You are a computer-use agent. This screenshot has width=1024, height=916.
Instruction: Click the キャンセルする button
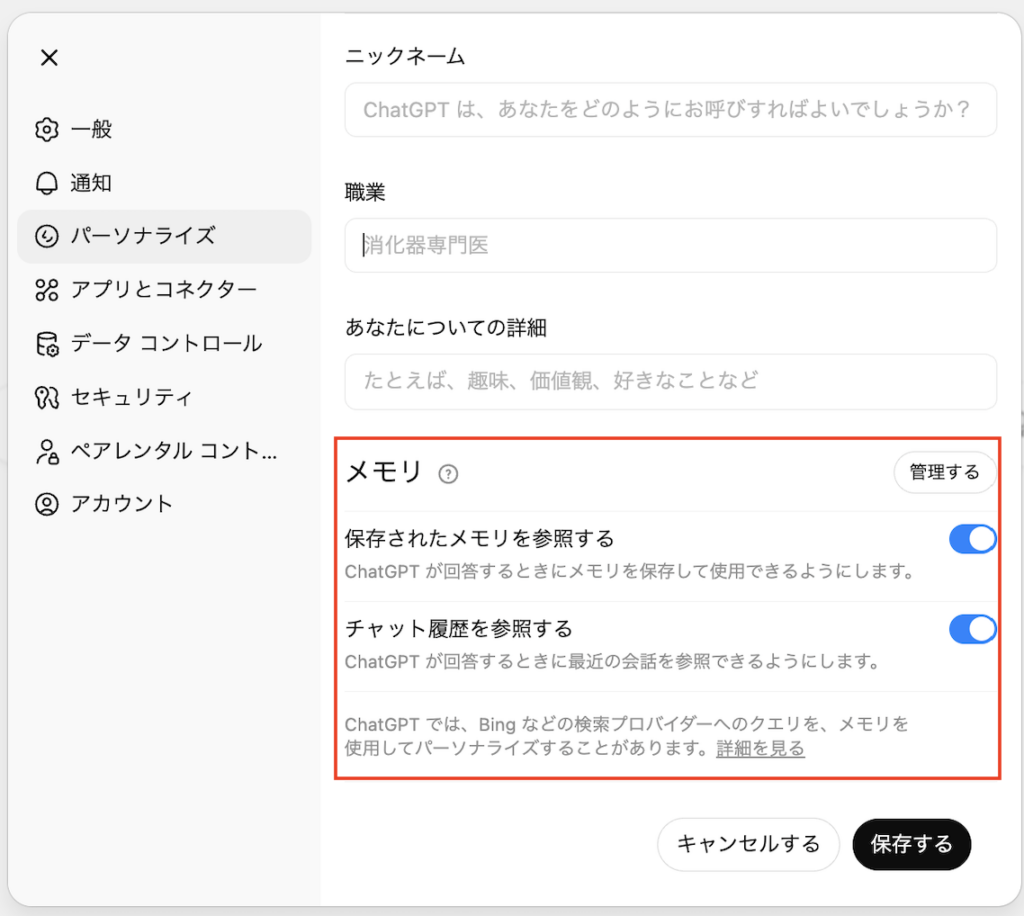click(x=748, y=844)
